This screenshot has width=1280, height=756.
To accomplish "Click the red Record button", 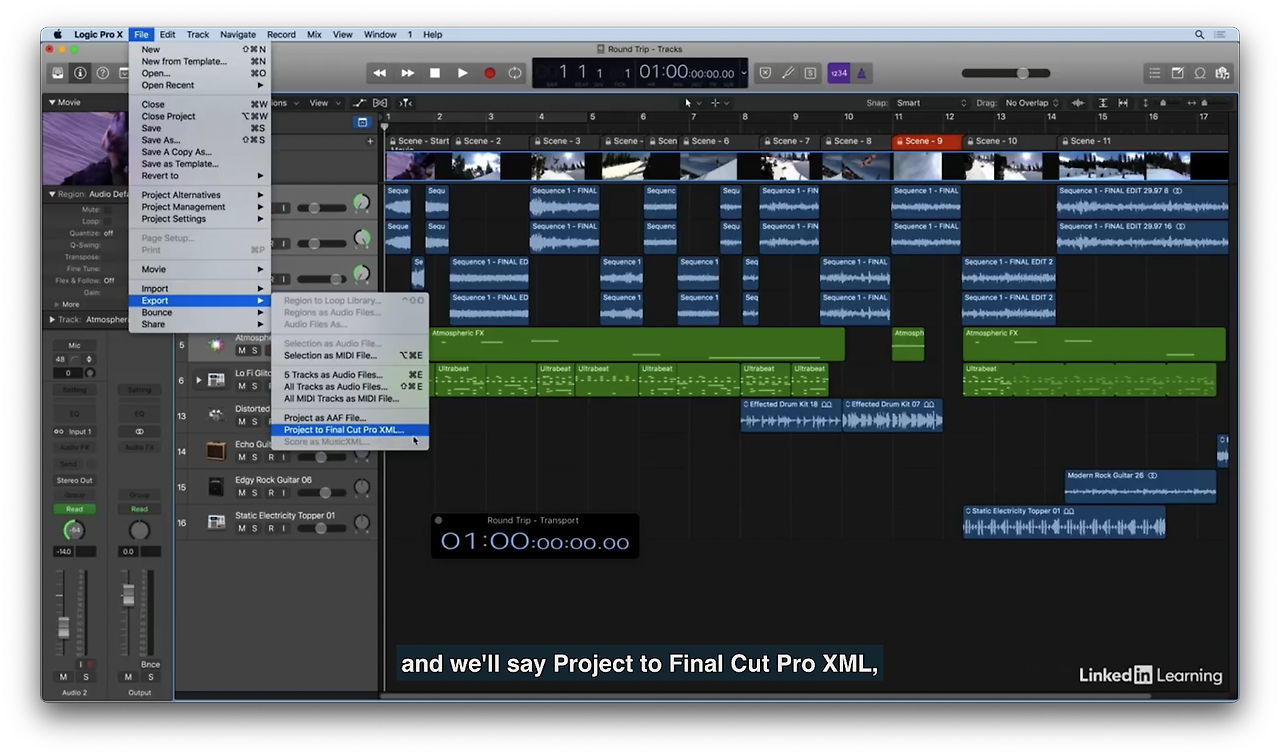I will (x=490, y=73).
